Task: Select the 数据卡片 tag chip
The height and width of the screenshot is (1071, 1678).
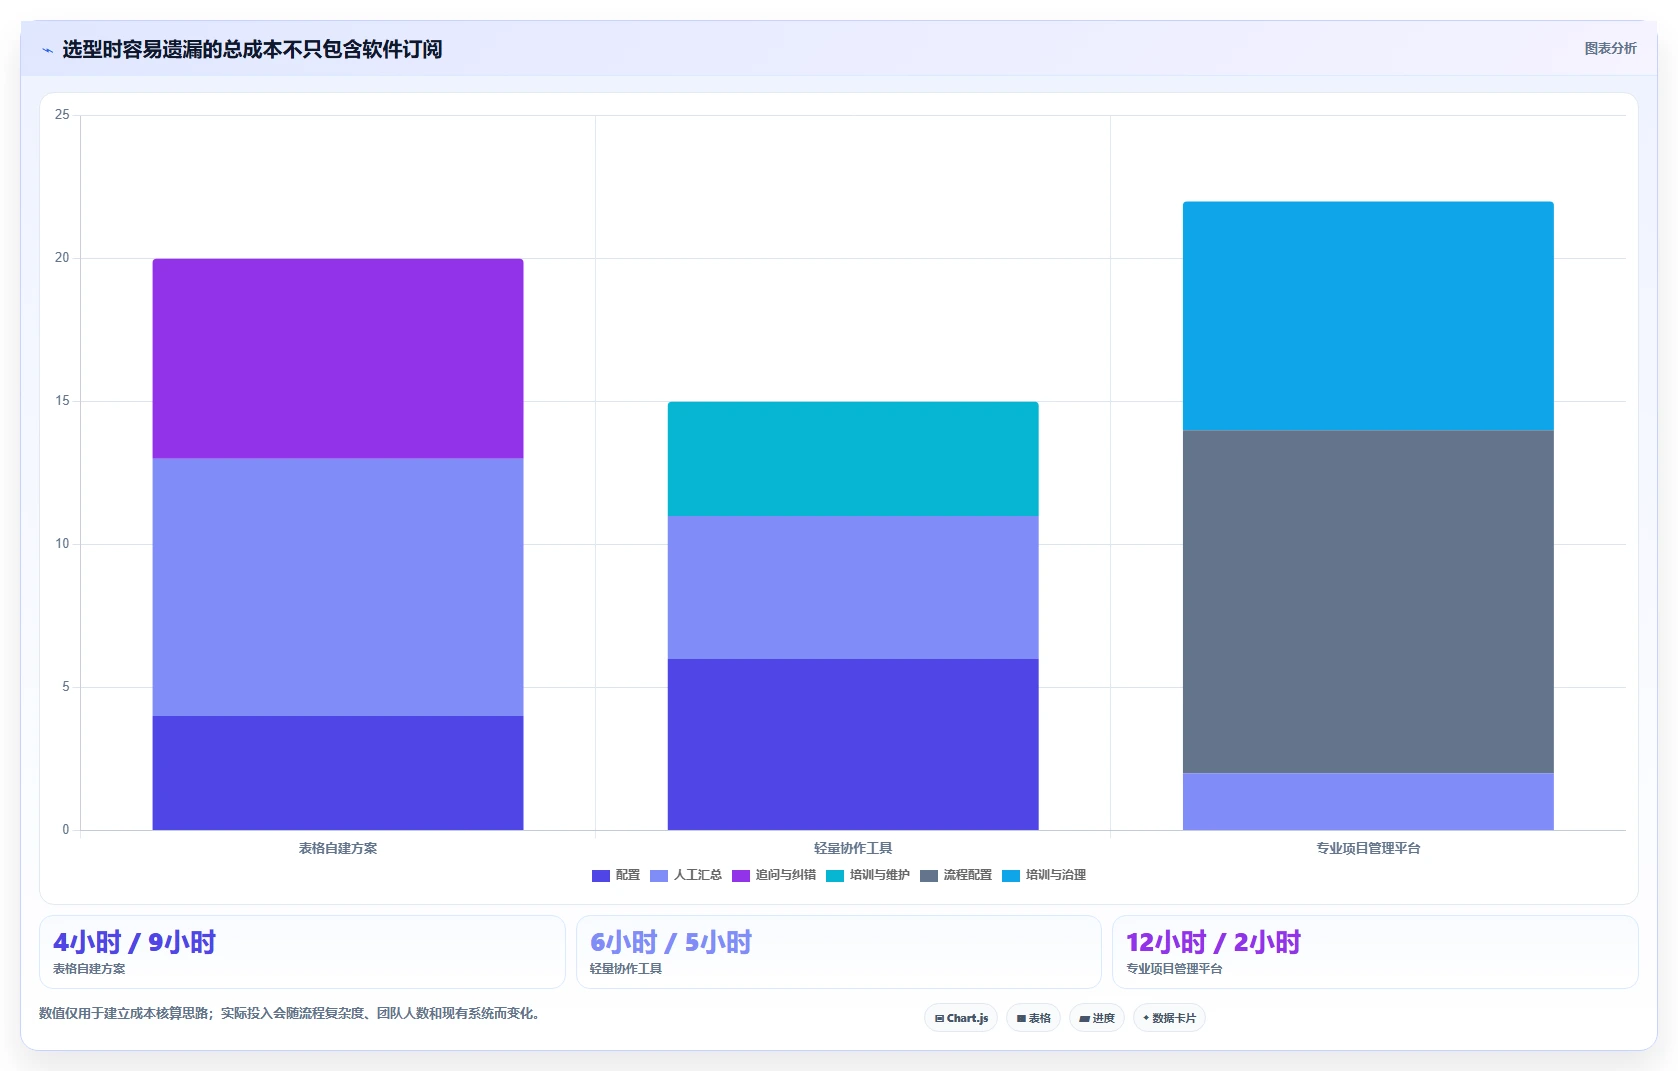Action: (1169, 1018)
